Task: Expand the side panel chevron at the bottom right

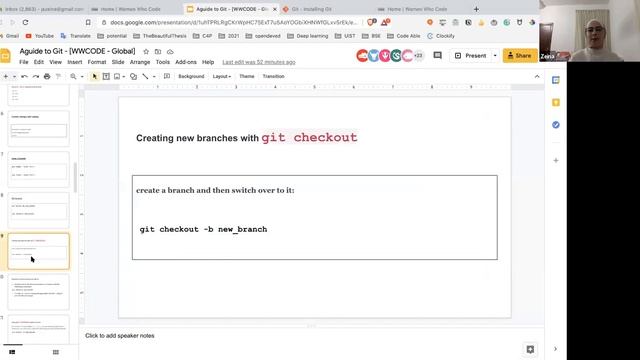Action: (555, 349)
